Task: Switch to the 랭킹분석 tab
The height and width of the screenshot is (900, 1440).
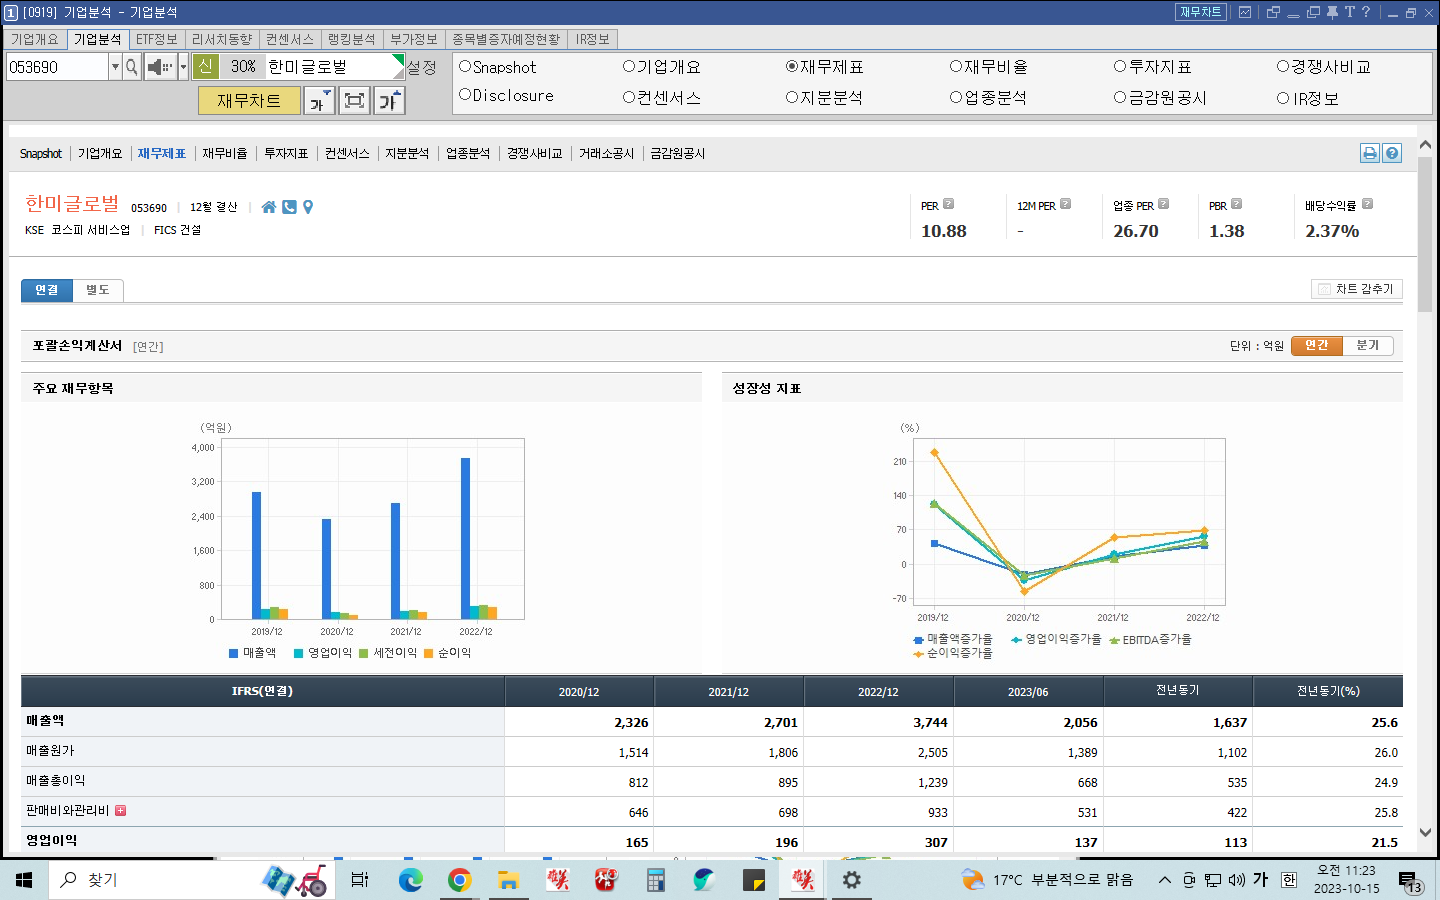Action: click(352, 39)
